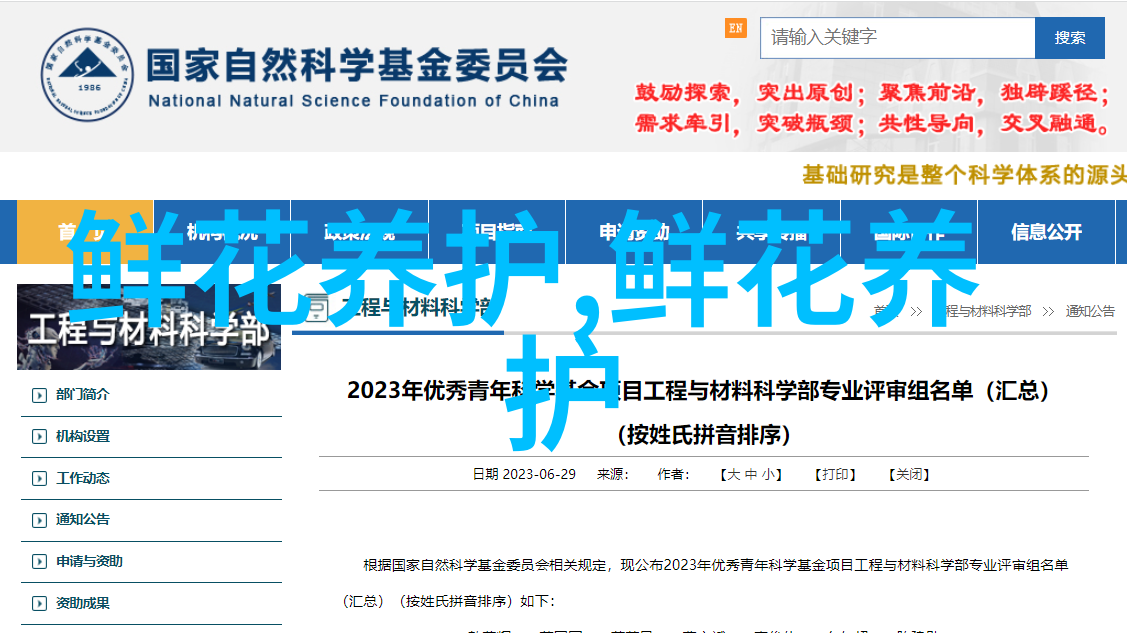The width and height of the screenshot is (1127, 633).
Task: Set font size to 中
Action: click(751, 475)
